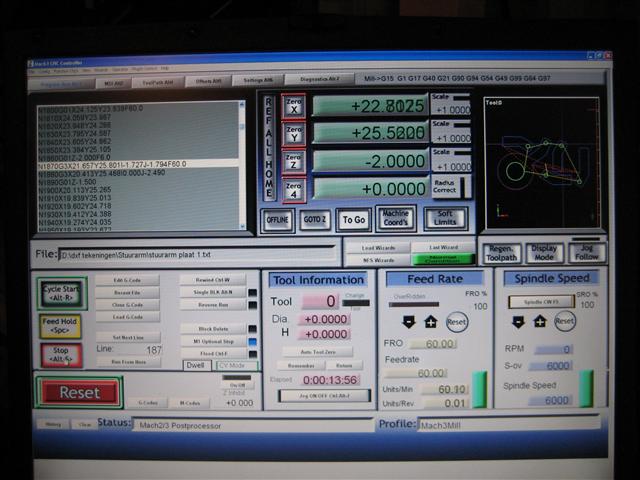Click the Cycle Start button

pyautogui.click(x=62, y=293)
